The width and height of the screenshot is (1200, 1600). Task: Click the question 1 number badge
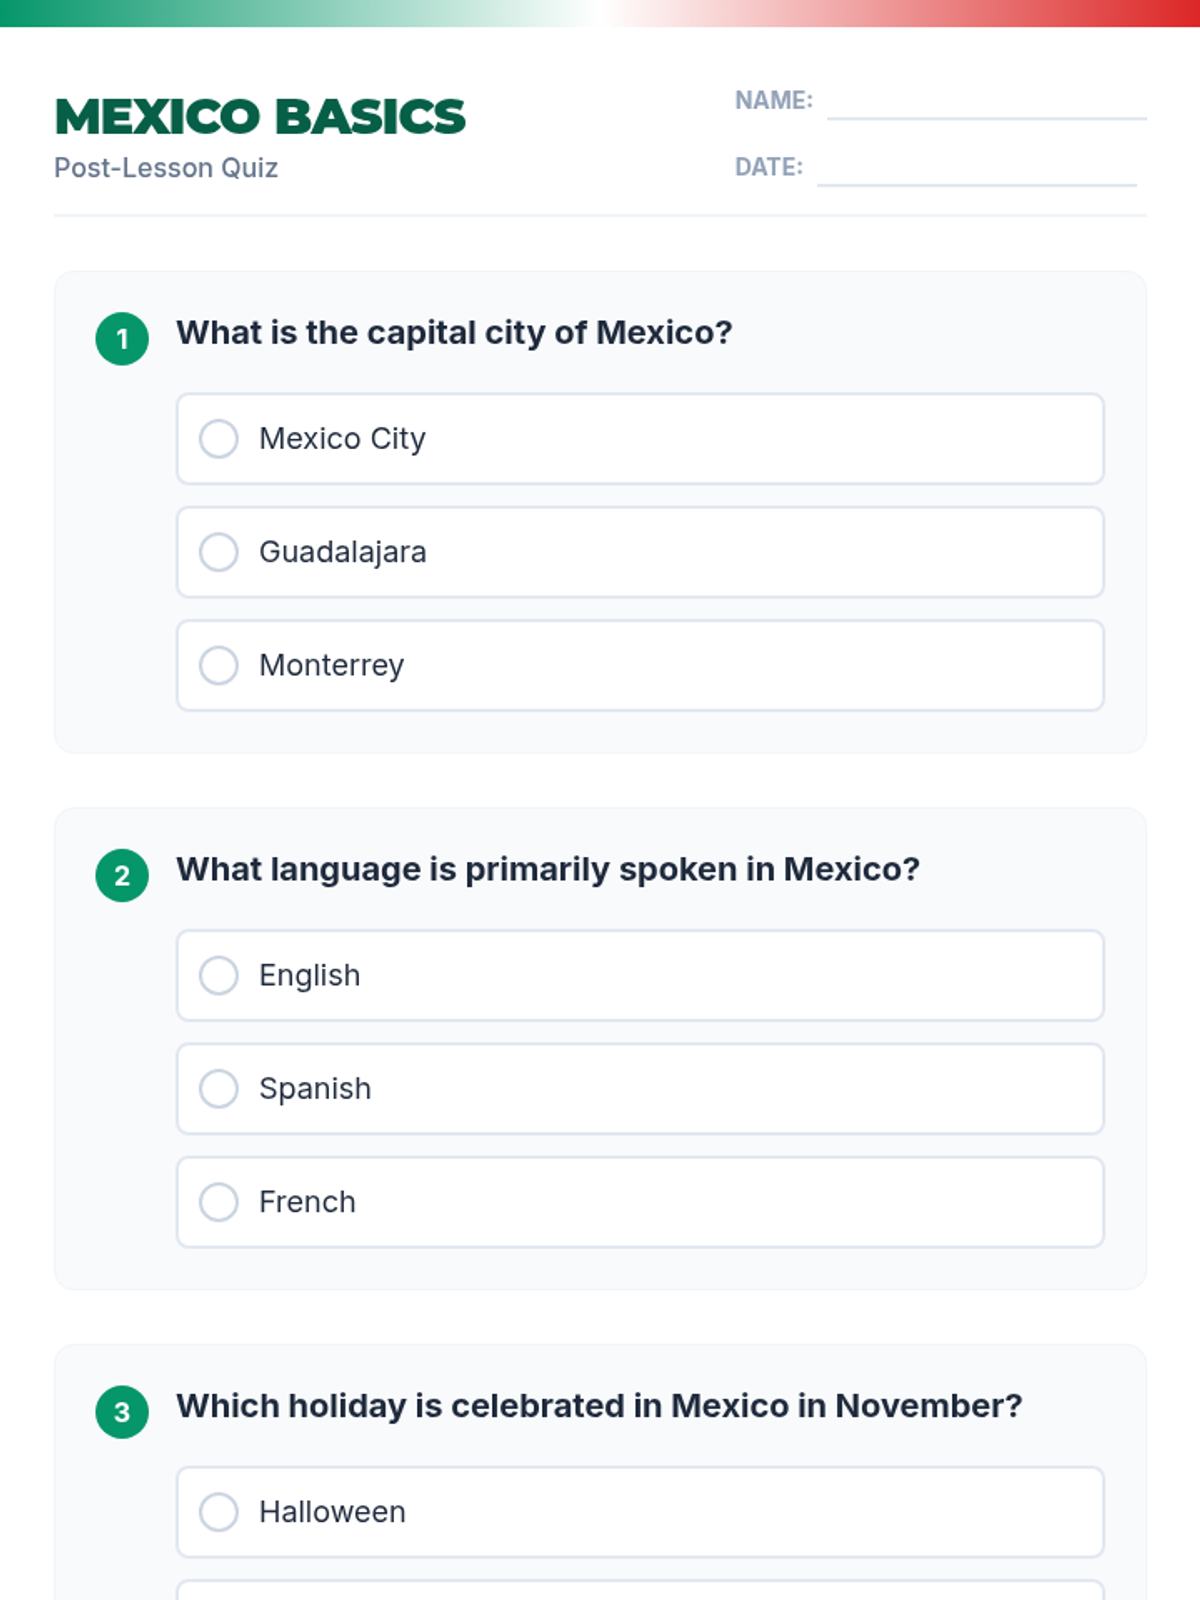[122, 339]
